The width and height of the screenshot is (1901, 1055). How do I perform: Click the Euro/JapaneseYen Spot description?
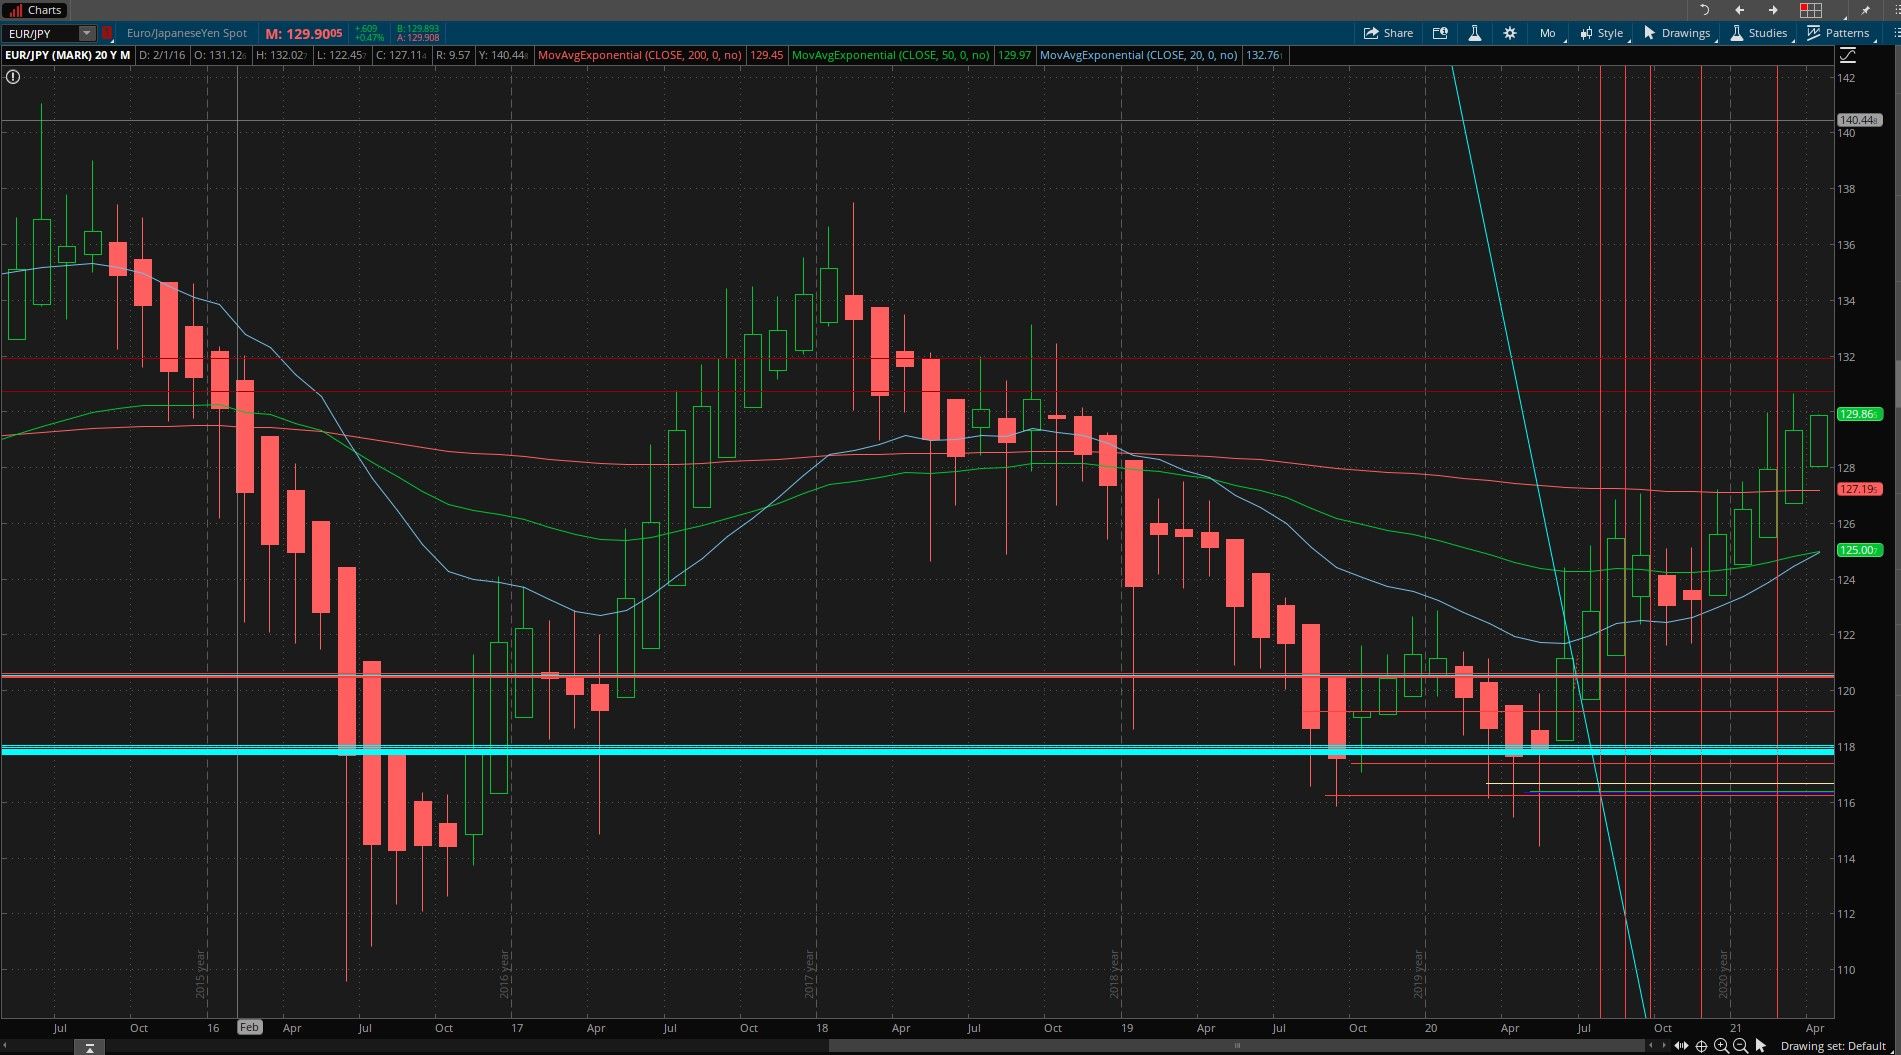pyautogui.click(x=187, y=33)
